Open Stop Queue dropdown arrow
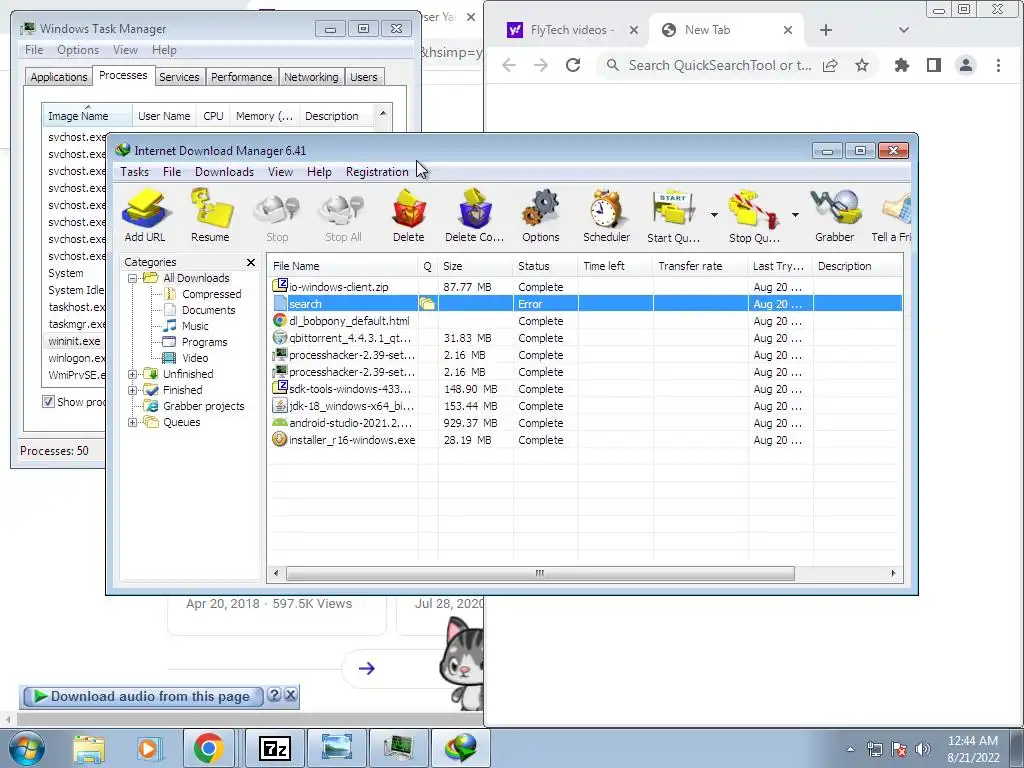 [x=795, y=214]
